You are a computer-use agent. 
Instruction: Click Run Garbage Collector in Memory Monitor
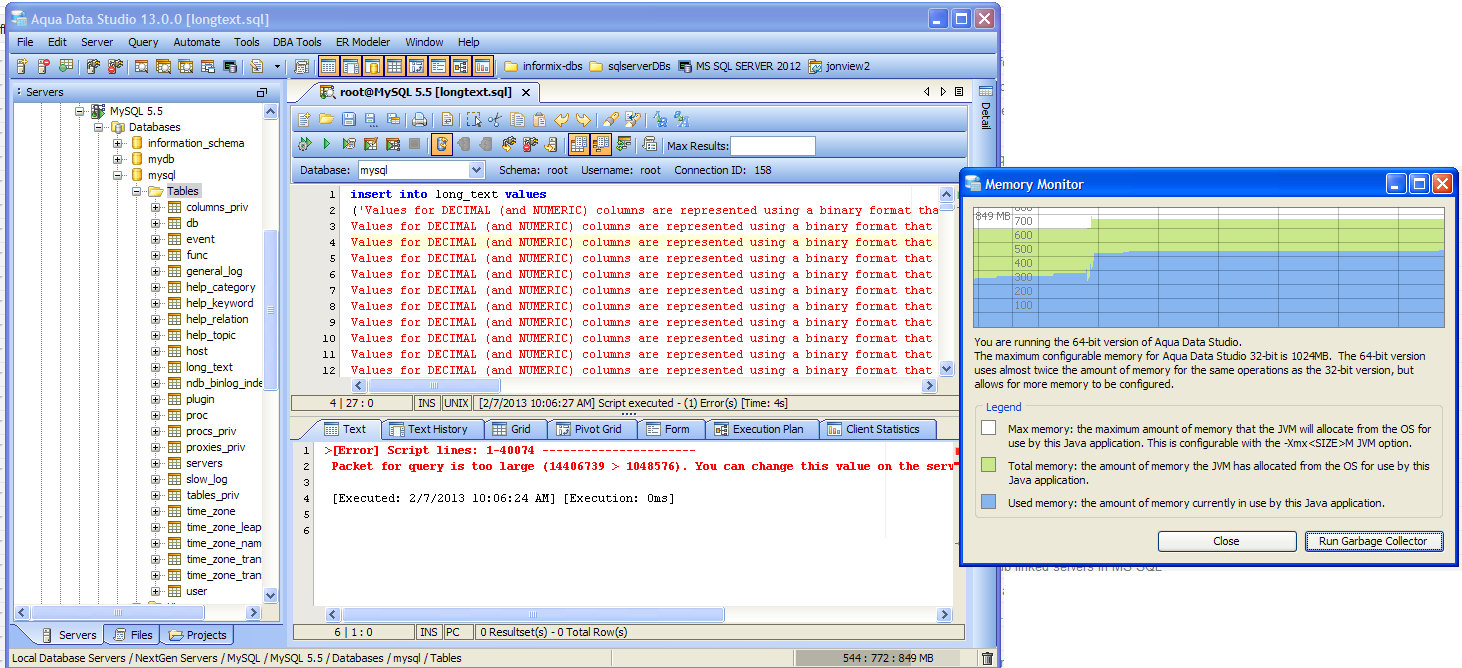1373,541
